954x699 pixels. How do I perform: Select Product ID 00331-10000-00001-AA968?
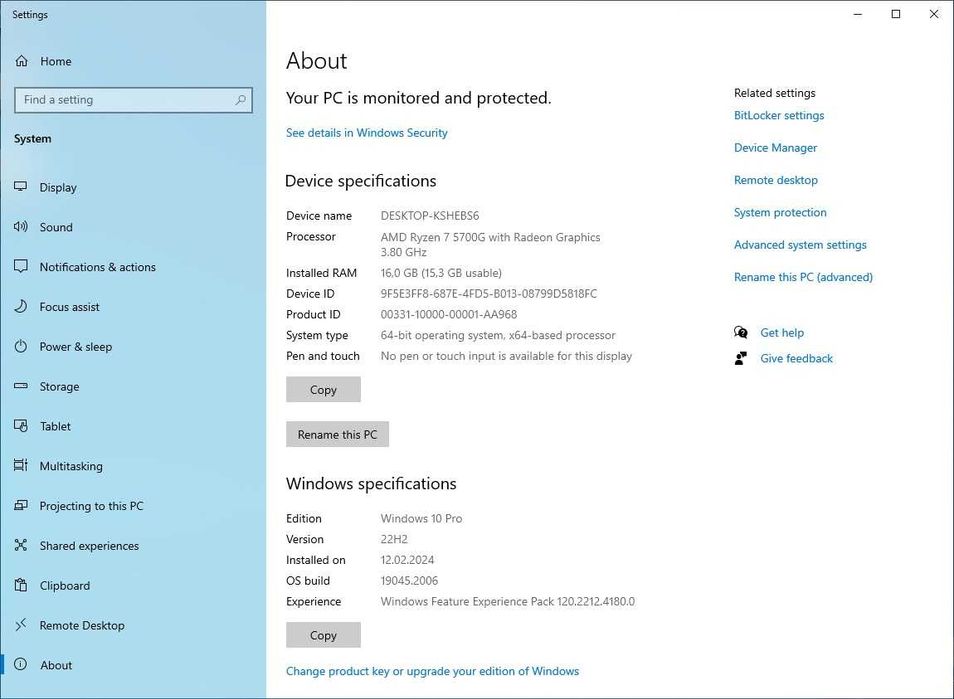click(x=448, y=315)
